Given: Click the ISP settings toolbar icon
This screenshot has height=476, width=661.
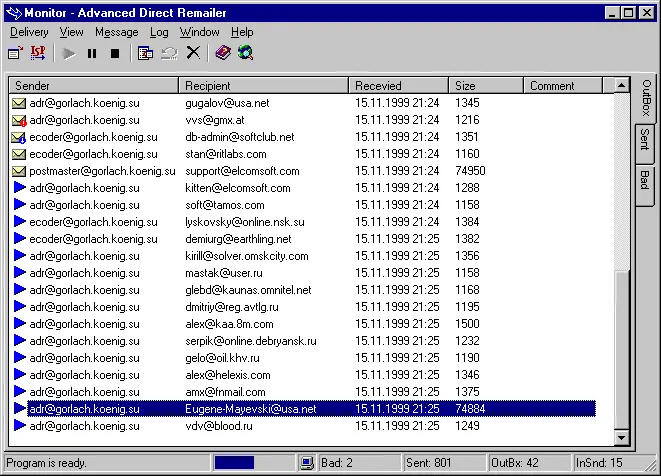Looking at the screenshot, I should 38,53.
